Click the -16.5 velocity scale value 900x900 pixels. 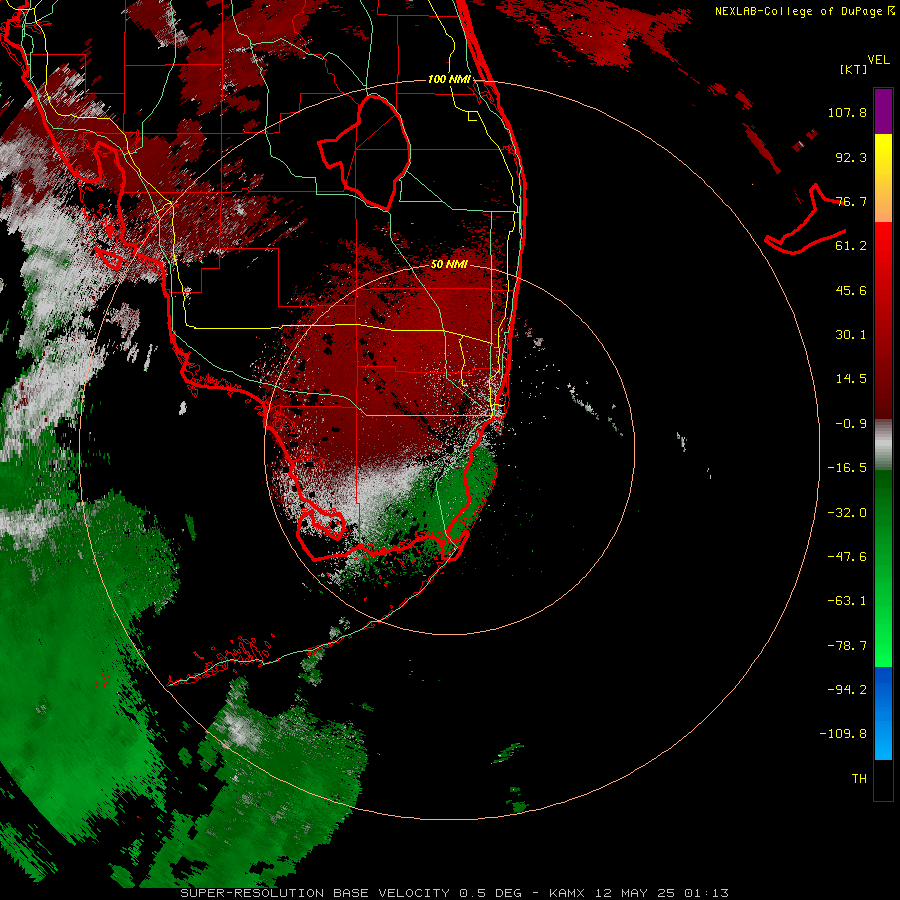(x=847, y=468)
